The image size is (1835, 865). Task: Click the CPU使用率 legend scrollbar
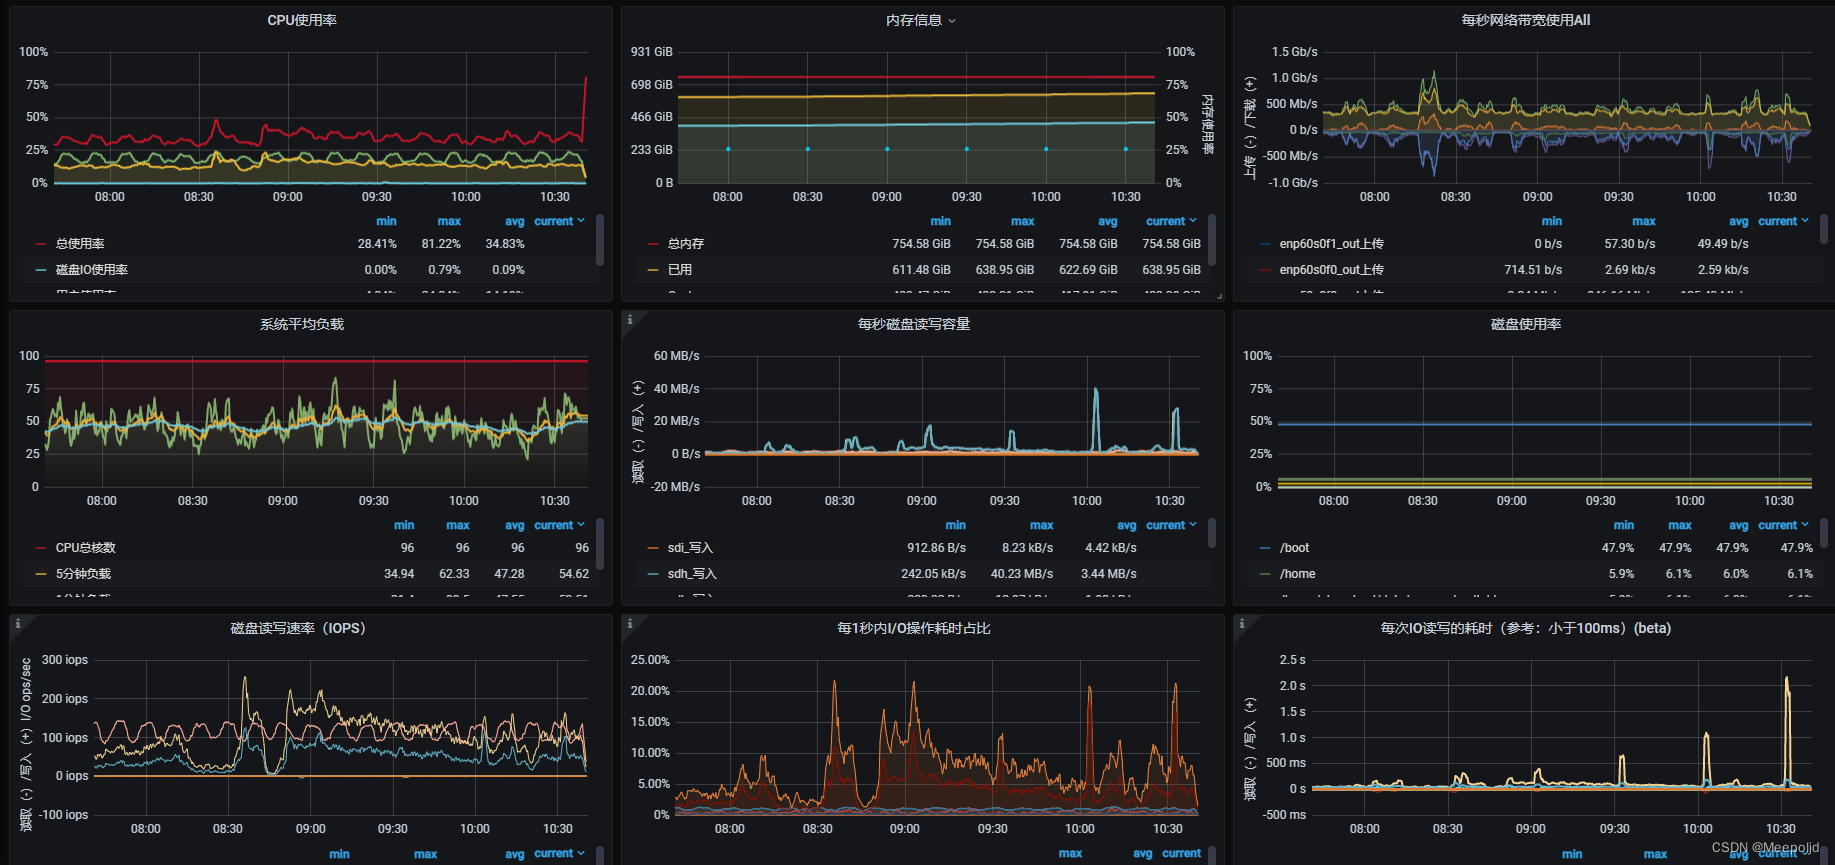tap(600, 240)
